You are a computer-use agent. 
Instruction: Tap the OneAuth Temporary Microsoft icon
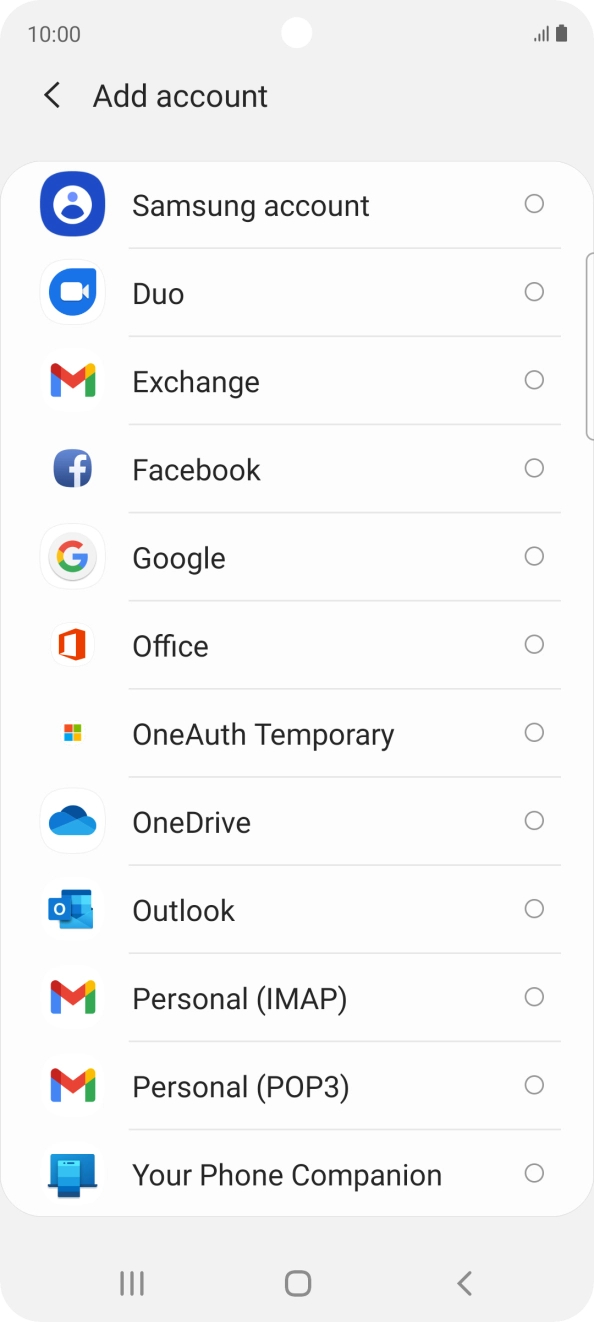pos(72,733)
